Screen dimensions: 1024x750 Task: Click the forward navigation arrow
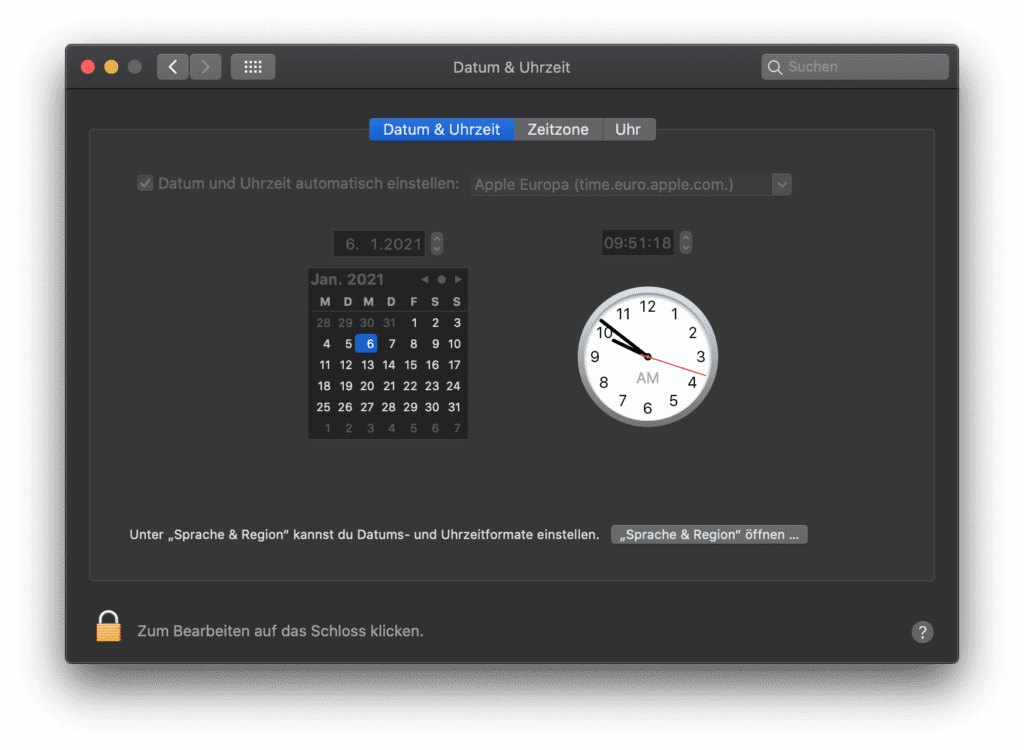point(205,66)
